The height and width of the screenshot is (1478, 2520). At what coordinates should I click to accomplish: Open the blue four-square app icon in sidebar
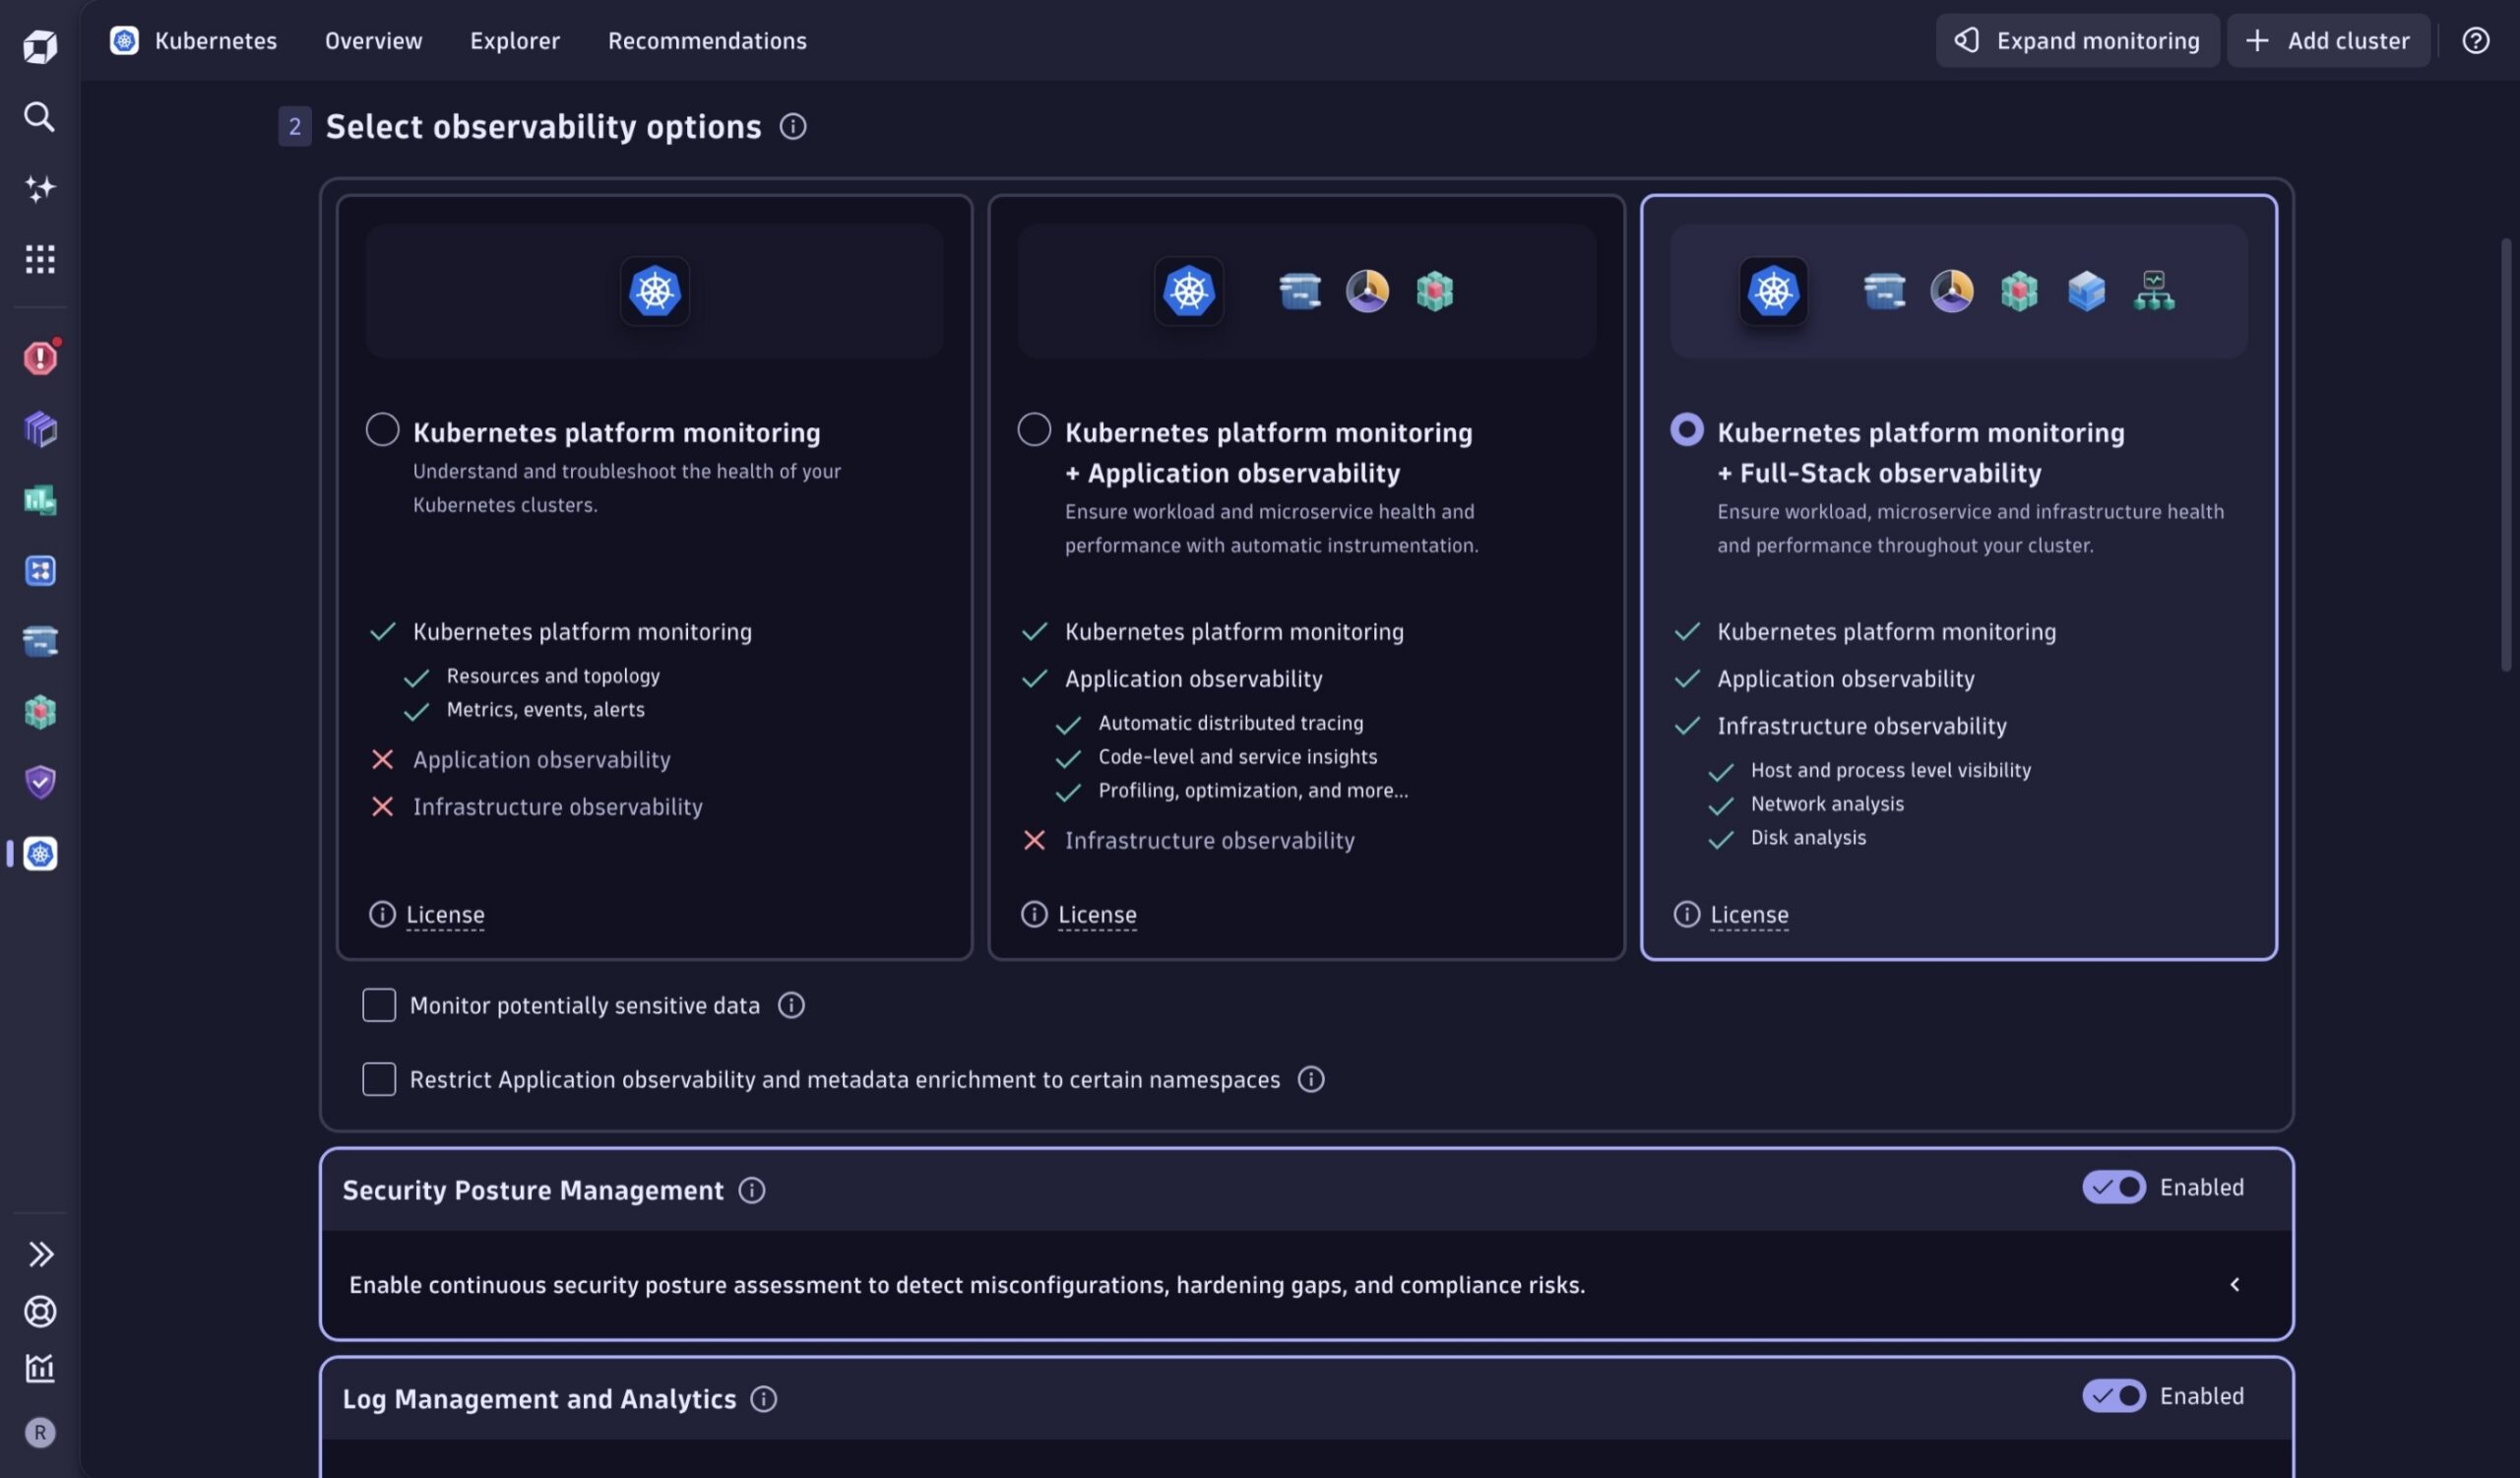[40, 571]
